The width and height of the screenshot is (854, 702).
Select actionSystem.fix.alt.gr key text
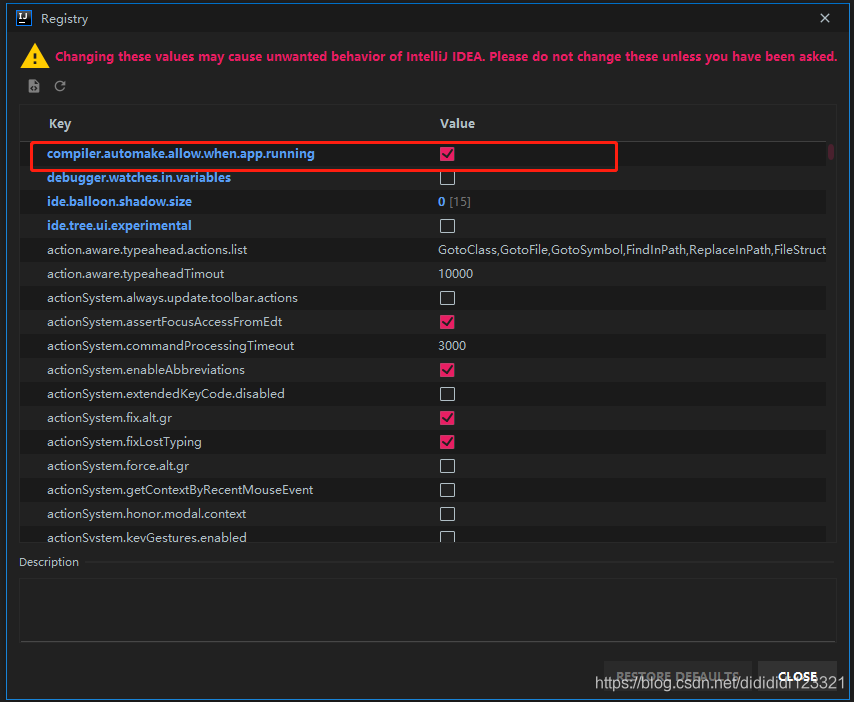tap(109, 418)
